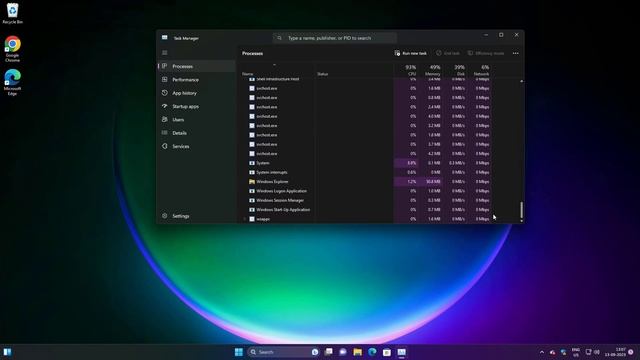Click the Task Manager app icon in title bar
The width and height of the screenshot is (640, 360).
pos(164,38)
